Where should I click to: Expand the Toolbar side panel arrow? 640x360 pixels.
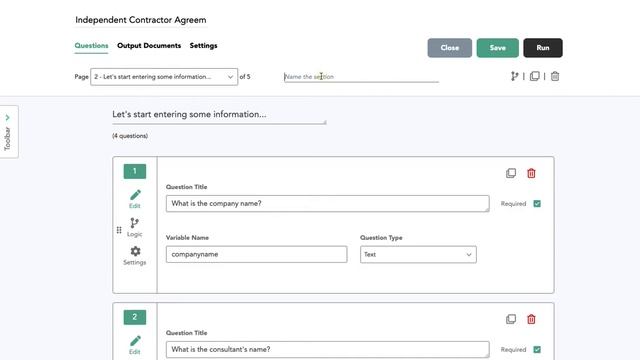tap(7, 118)
